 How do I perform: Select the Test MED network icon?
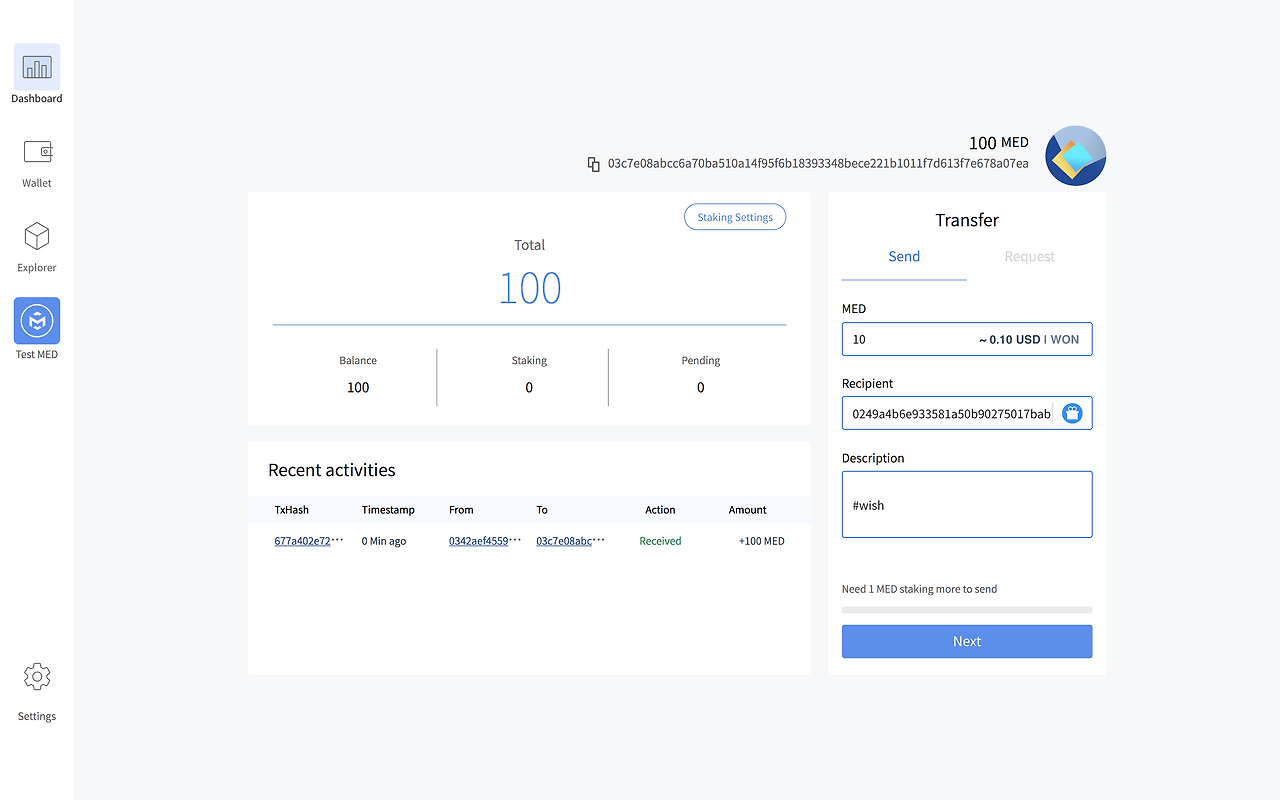point(37,321)
